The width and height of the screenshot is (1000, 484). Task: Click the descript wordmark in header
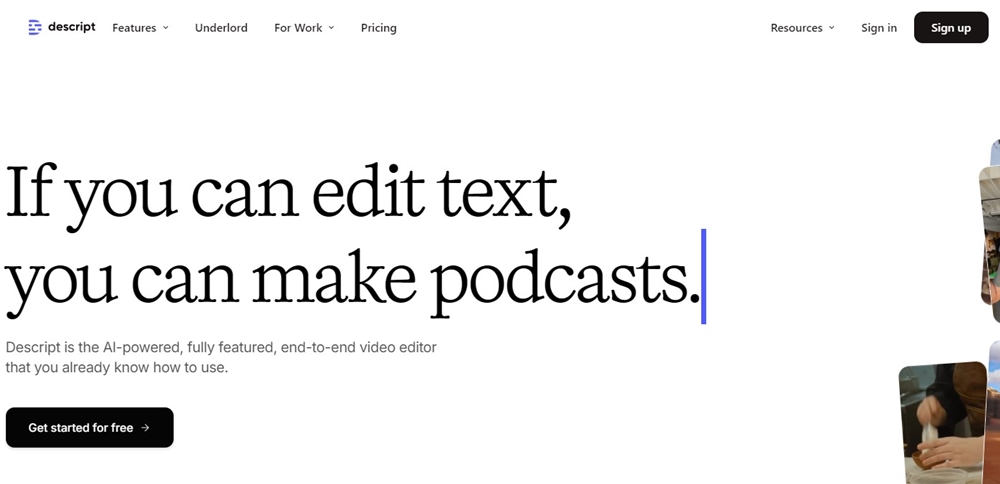coord(72,27)
